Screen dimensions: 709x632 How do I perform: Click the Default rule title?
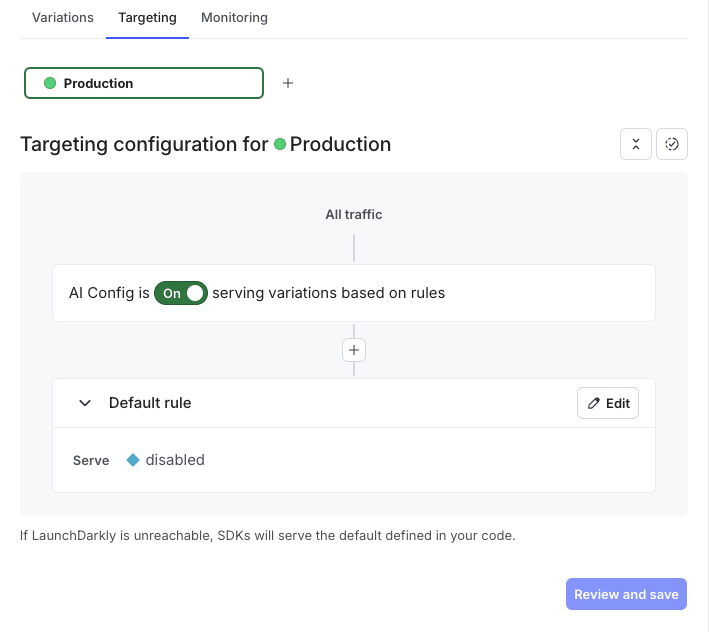(x=150, y=403)
